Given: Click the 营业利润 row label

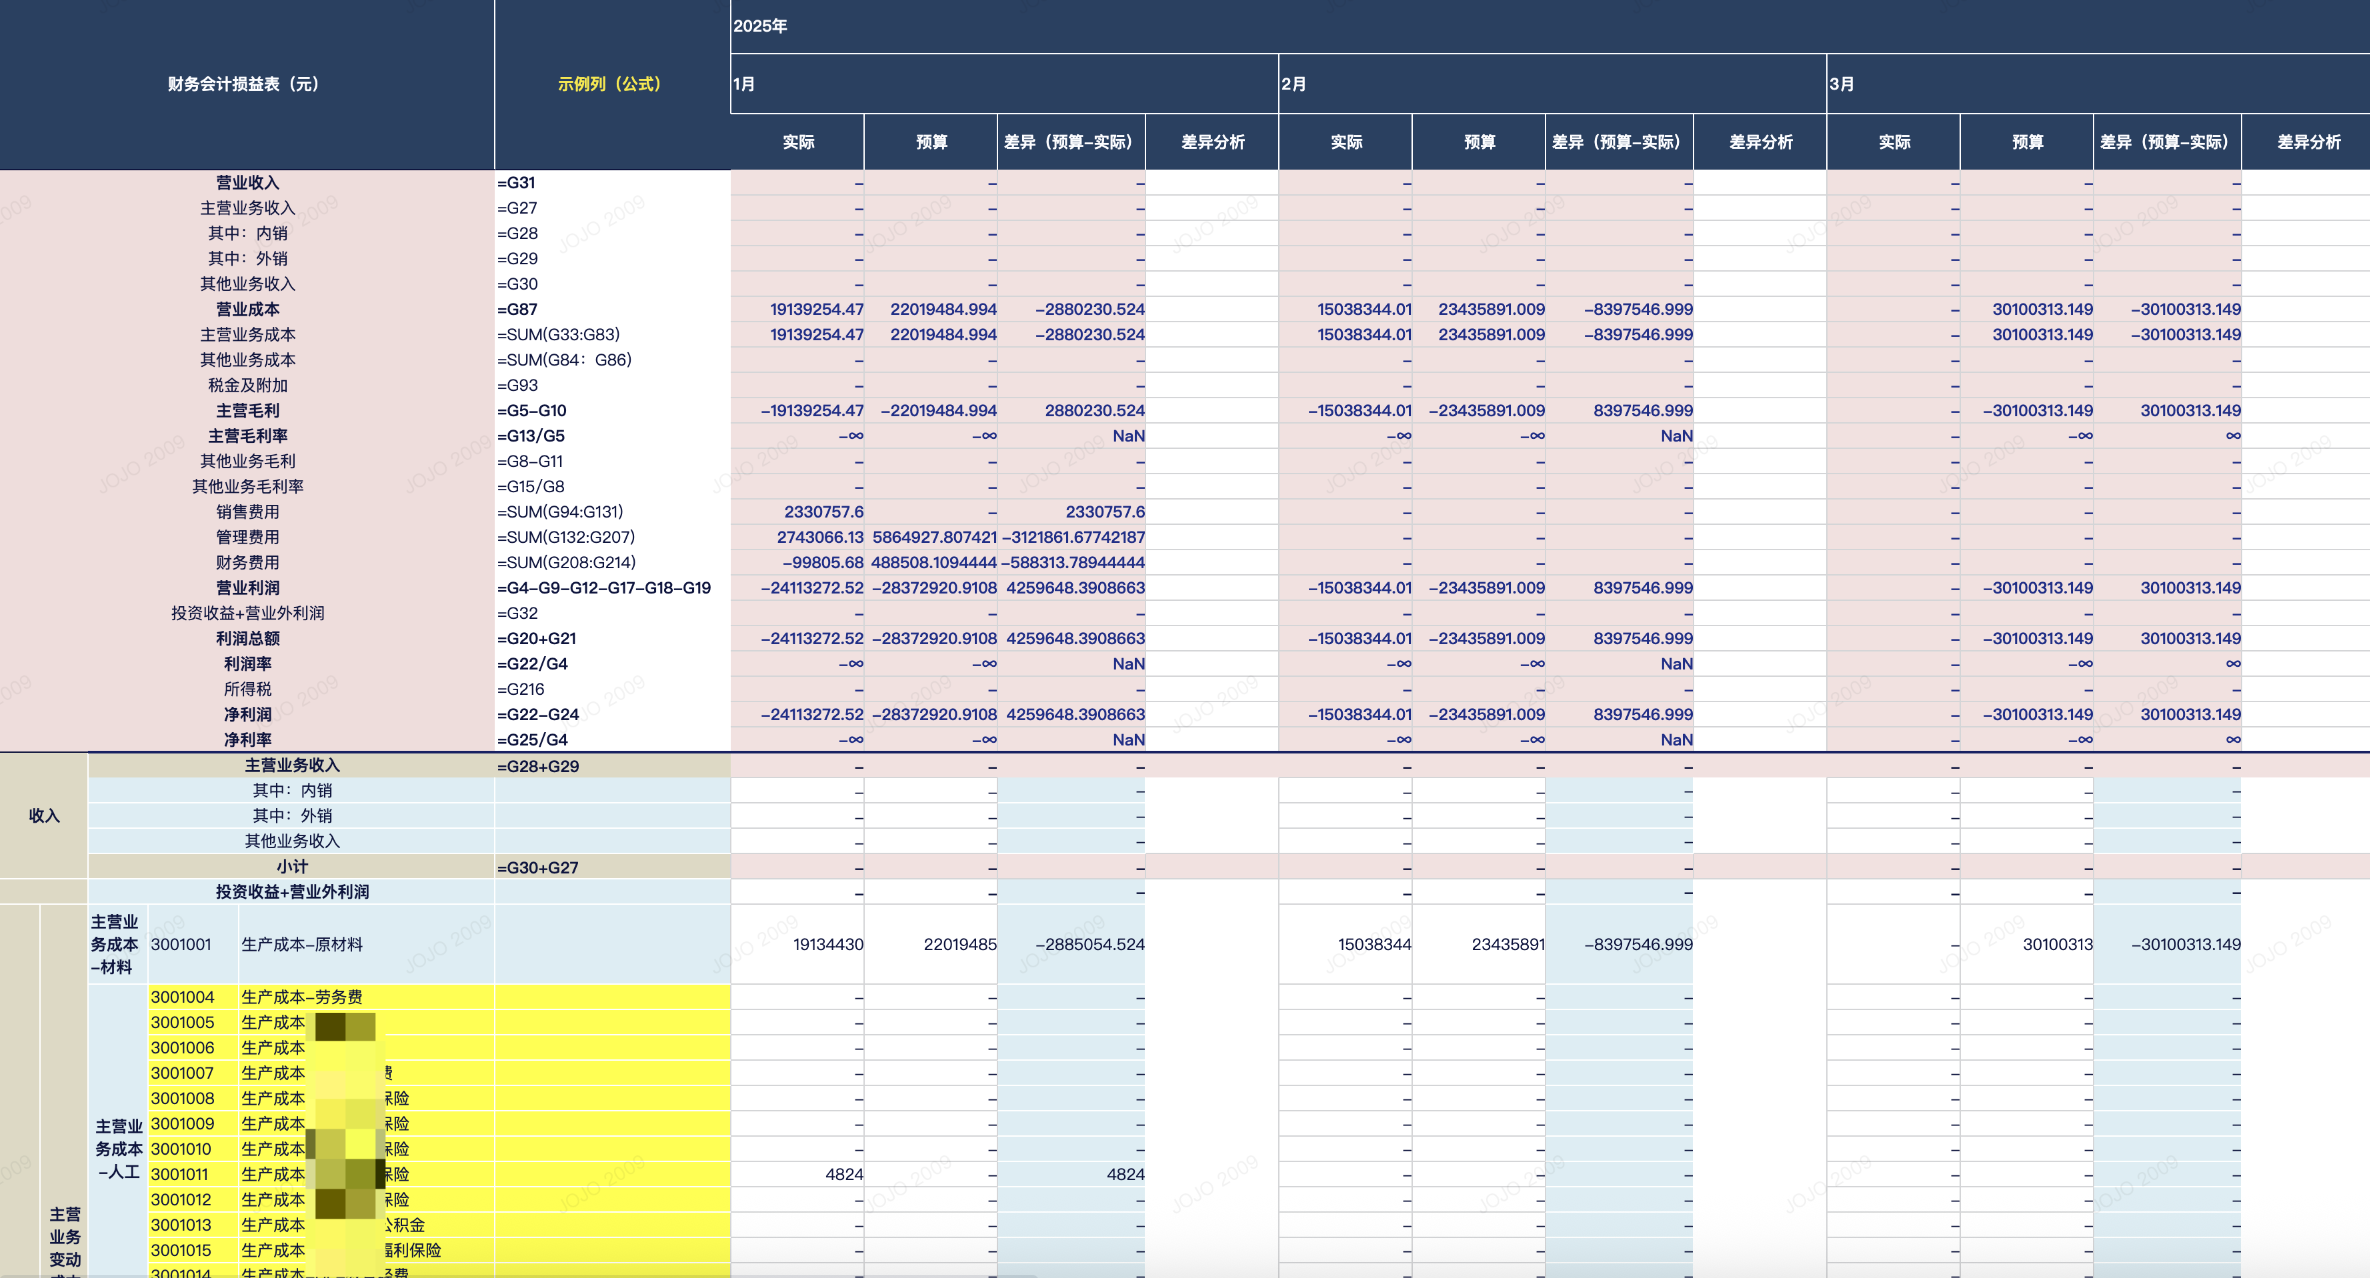Looking at the screenshot, I should point(247,588).
